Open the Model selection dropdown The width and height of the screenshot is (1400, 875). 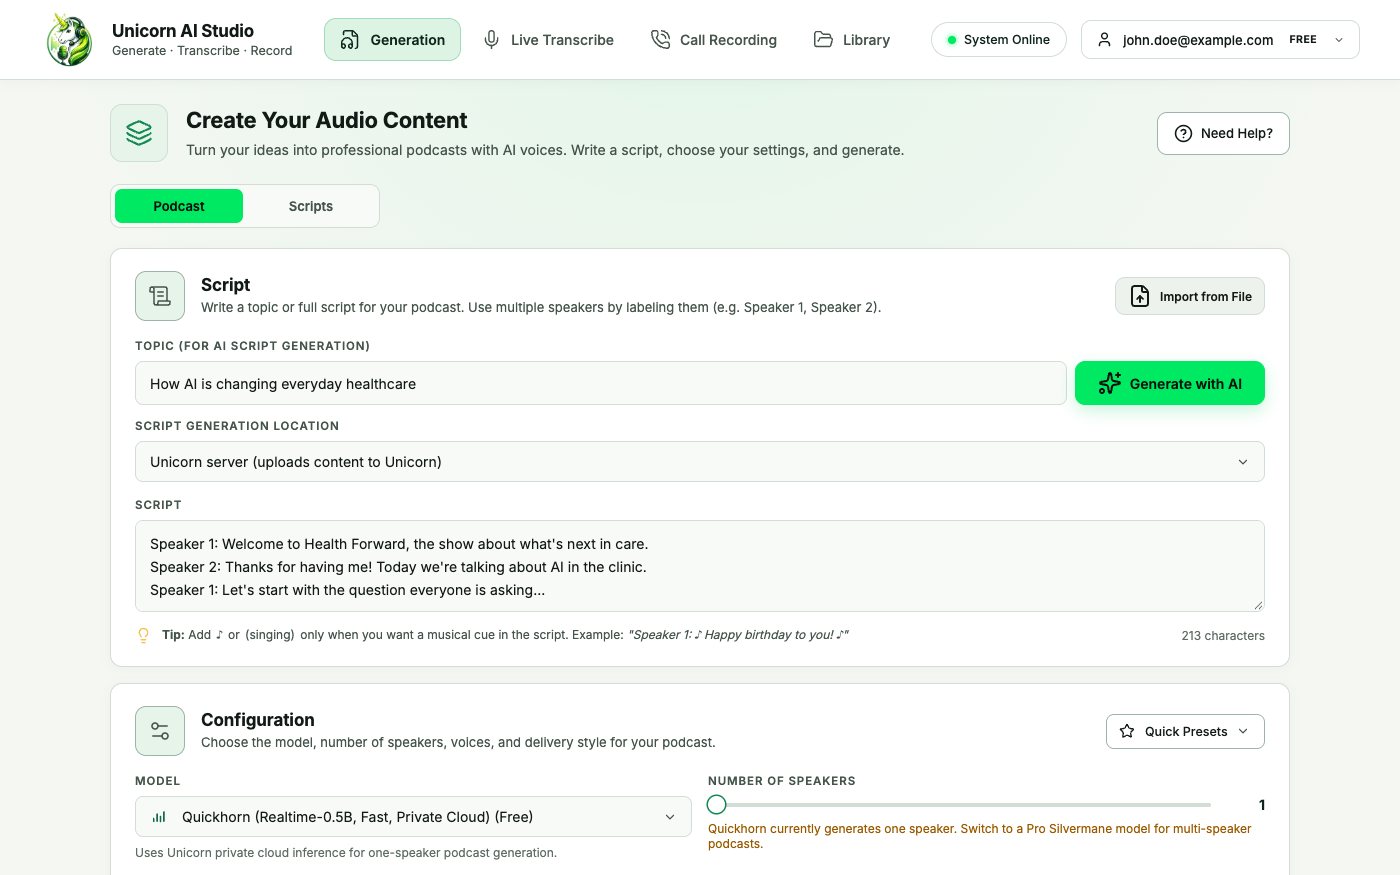point(413,817)
